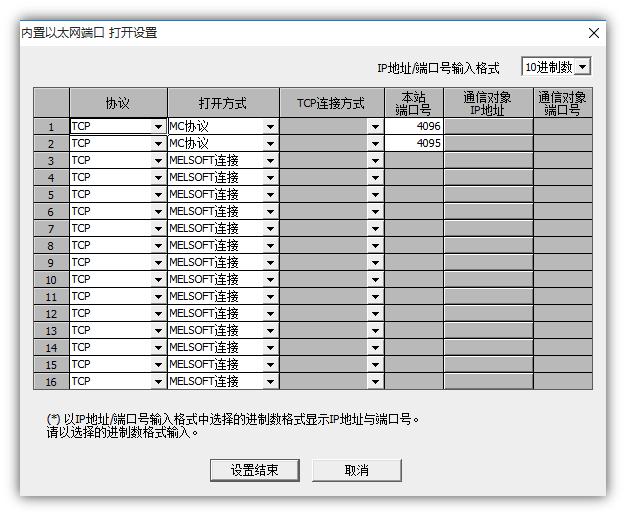The height and width of the screenshot is (516, 626).
Task: Select row header number 4
Action: pos(51,177)
